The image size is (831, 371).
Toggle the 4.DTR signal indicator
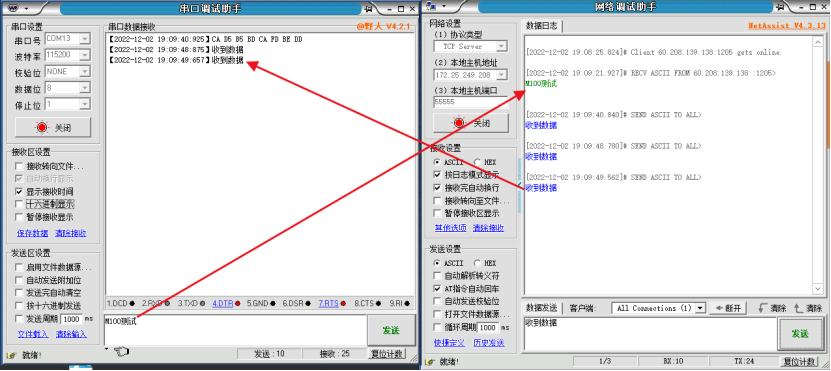(x=226, y=303)
